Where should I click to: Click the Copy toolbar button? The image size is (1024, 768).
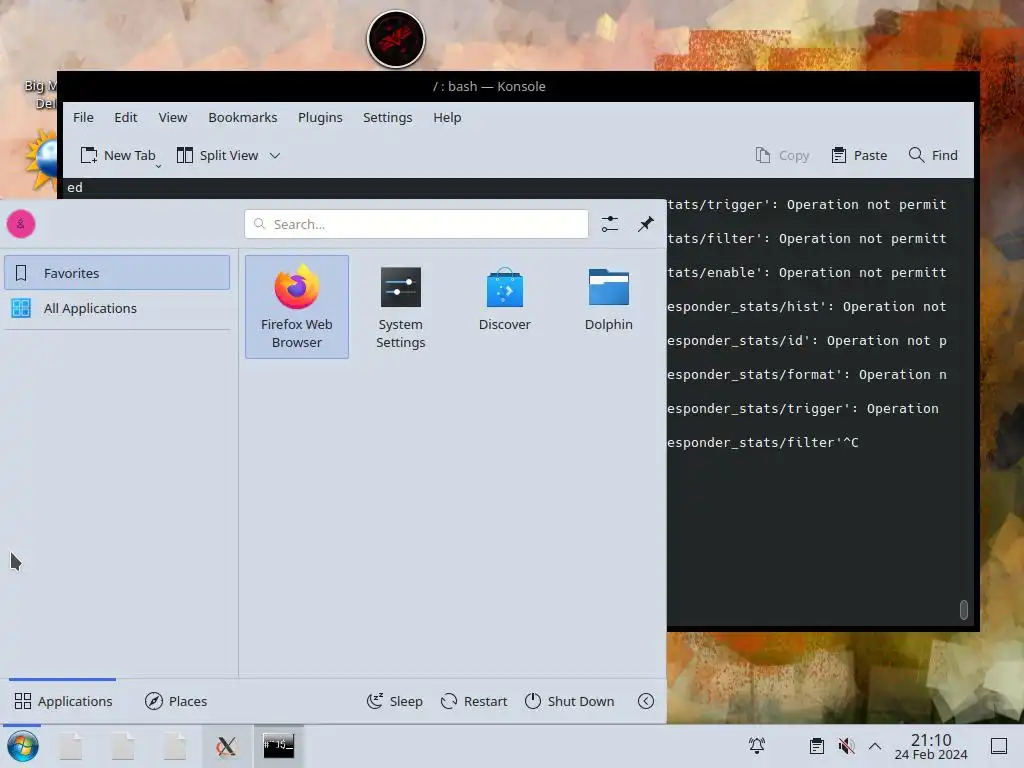tap(782, 155)
